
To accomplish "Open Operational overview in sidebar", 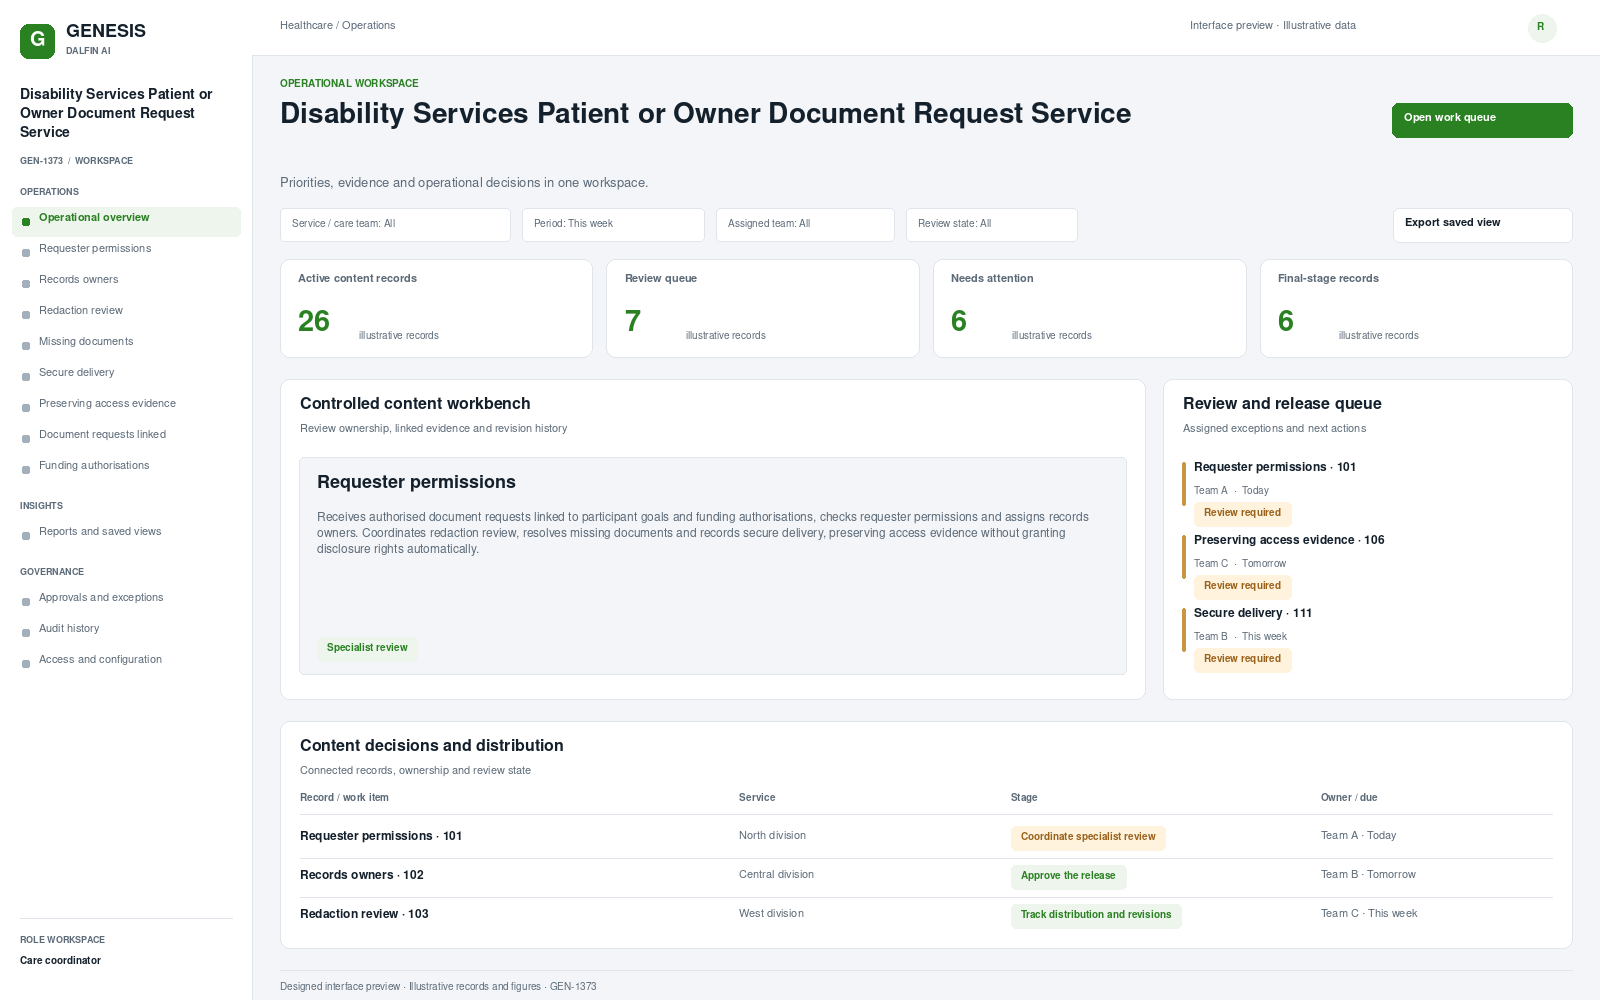I will pyautogui.click(x=126, y=222).
